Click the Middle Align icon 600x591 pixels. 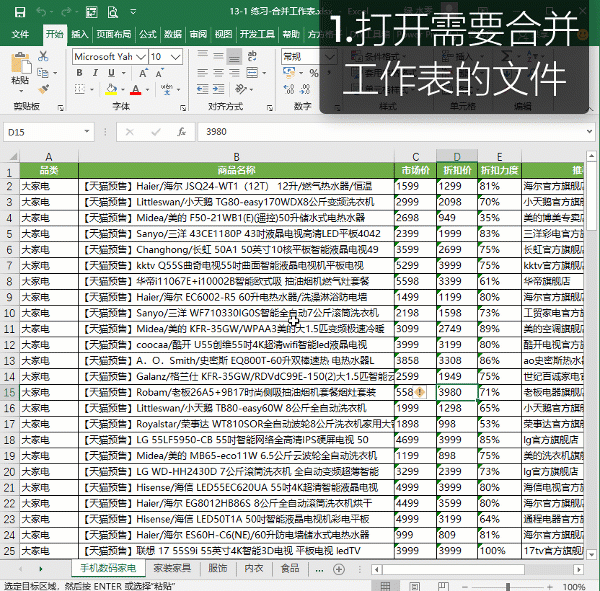point(218,56)
